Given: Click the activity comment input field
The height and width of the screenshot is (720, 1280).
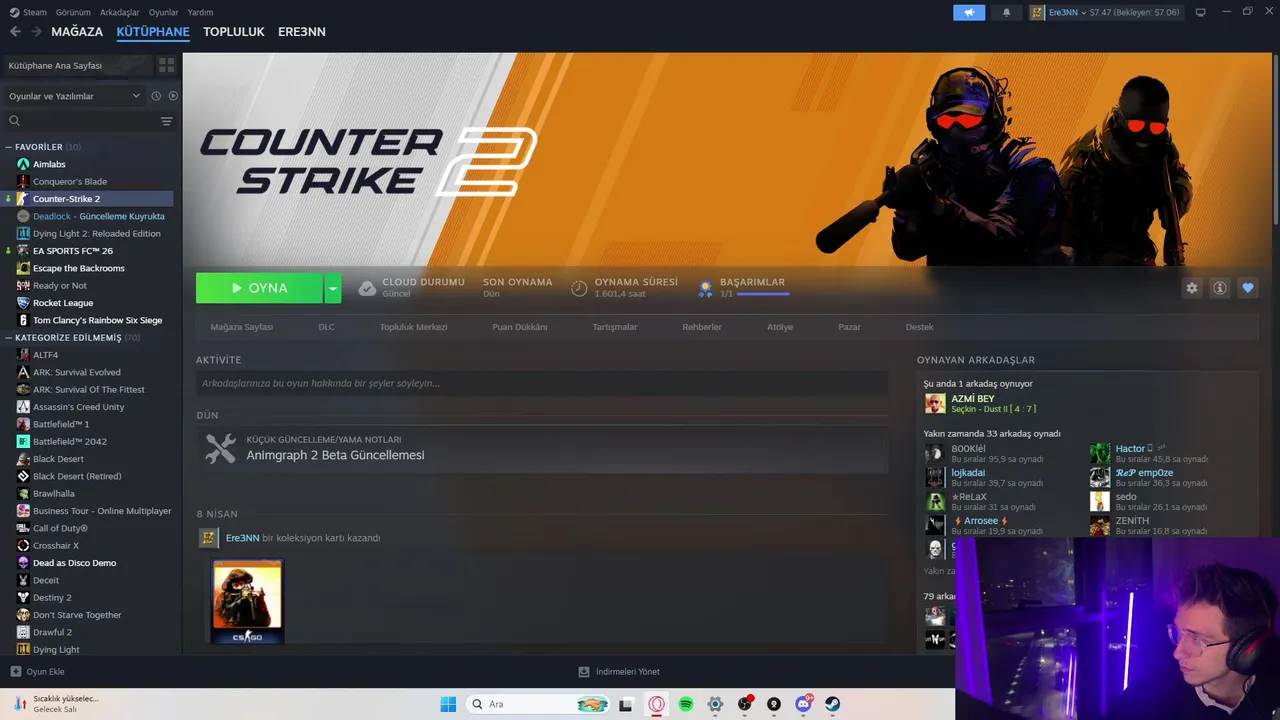Looking at the screenshot, I should (x=542, y=383).
